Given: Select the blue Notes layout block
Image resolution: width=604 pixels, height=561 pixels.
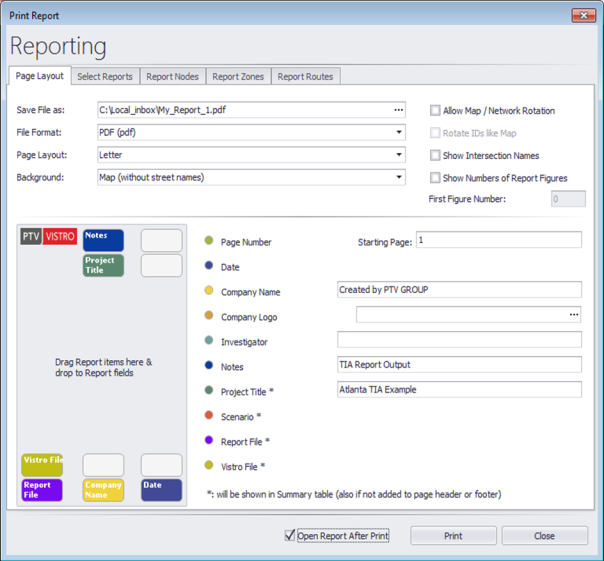Looking at the screenshot, I should tap(103, 240).
